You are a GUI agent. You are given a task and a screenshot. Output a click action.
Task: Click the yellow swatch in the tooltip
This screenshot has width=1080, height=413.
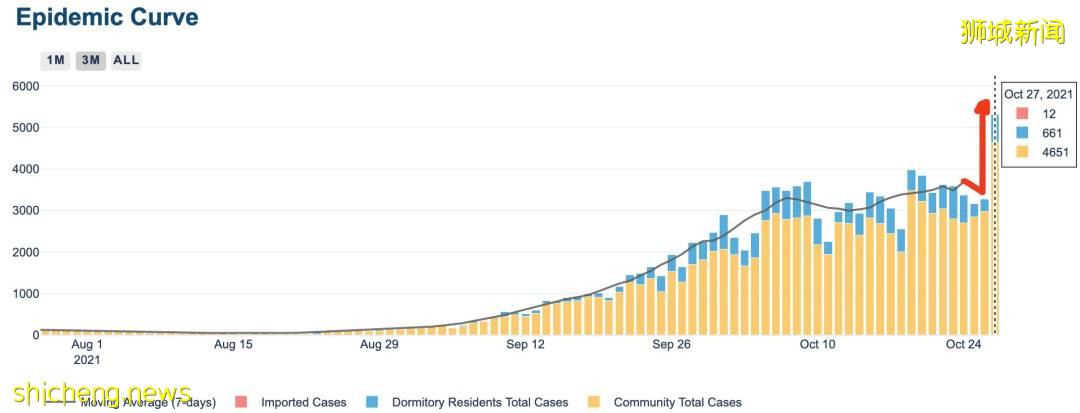pyautogui.click(x=1020, y=152)
